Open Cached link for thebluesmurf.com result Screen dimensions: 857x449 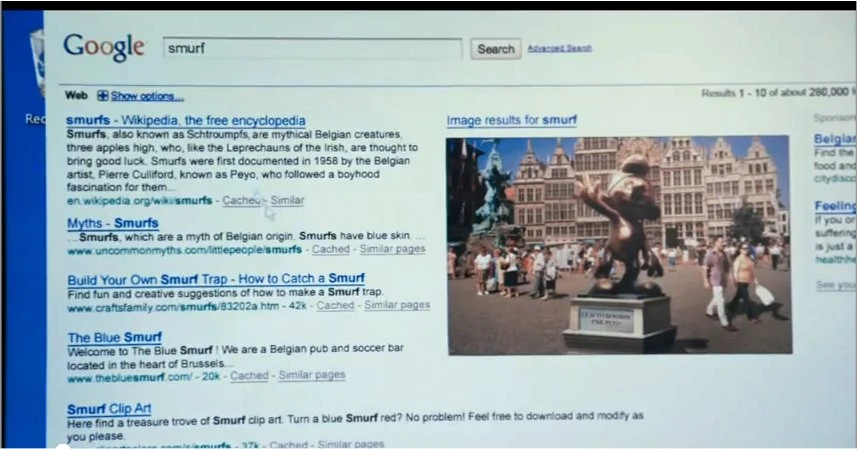[x=249, y=376]
